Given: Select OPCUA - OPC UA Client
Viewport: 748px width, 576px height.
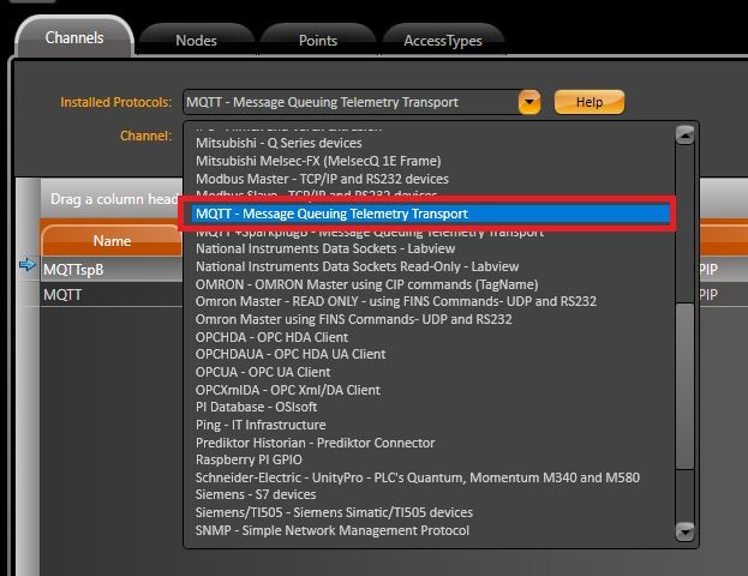Looking at the screenshot, I should [x=263, y=372].
